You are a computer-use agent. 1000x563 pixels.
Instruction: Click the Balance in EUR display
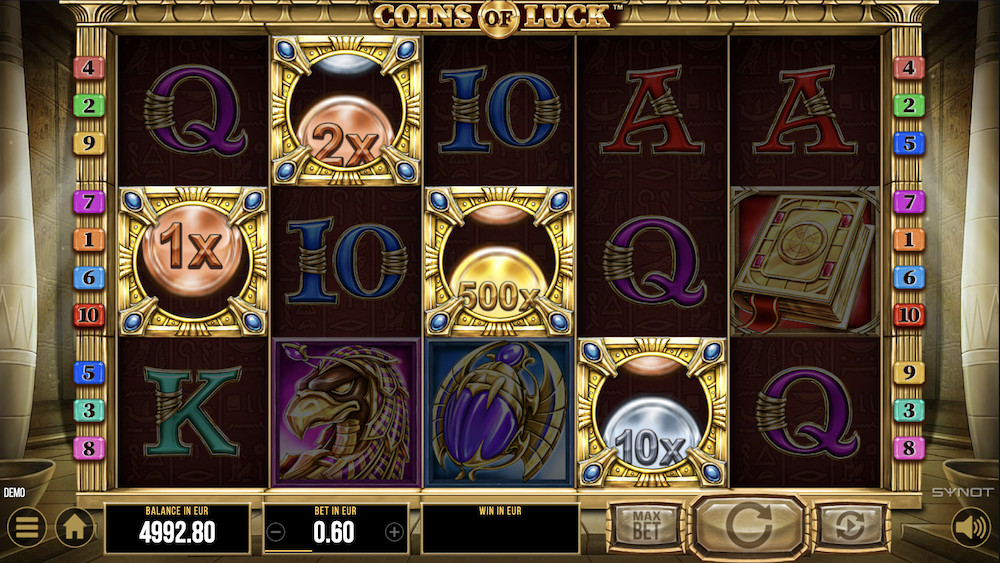[177, 528]
